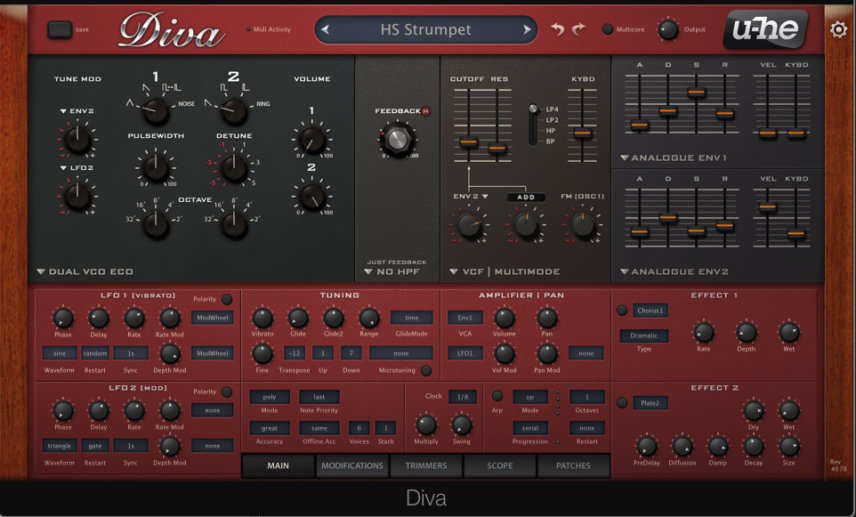856x517 pixels.
Task: Toggle LFO 2 Polarity button
Action: click(227, 392)
